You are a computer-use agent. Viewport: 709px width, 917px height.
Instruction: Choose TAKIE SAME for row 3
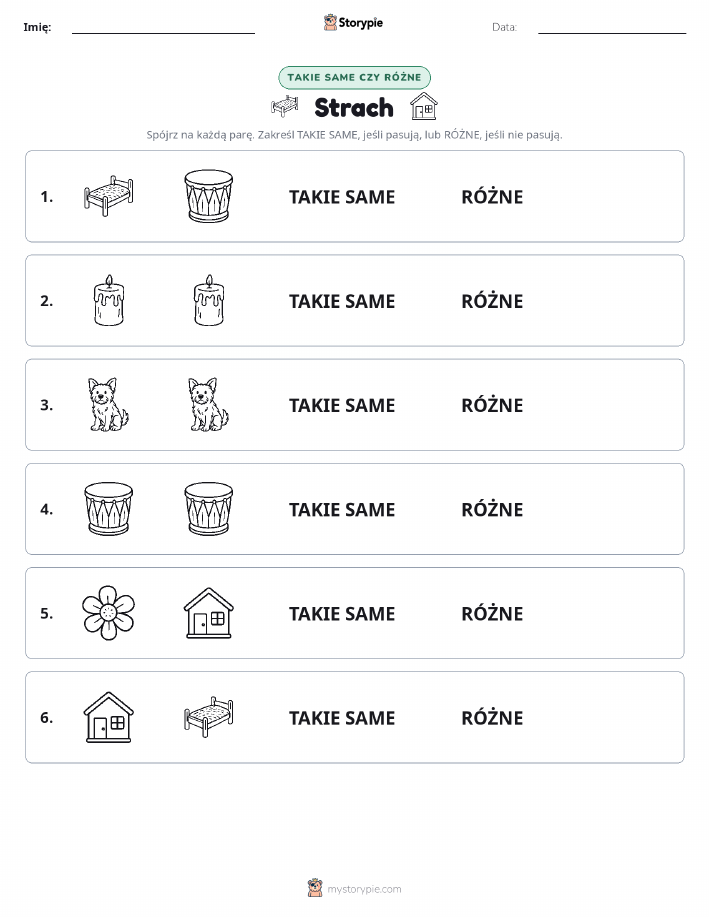point(342,405)
